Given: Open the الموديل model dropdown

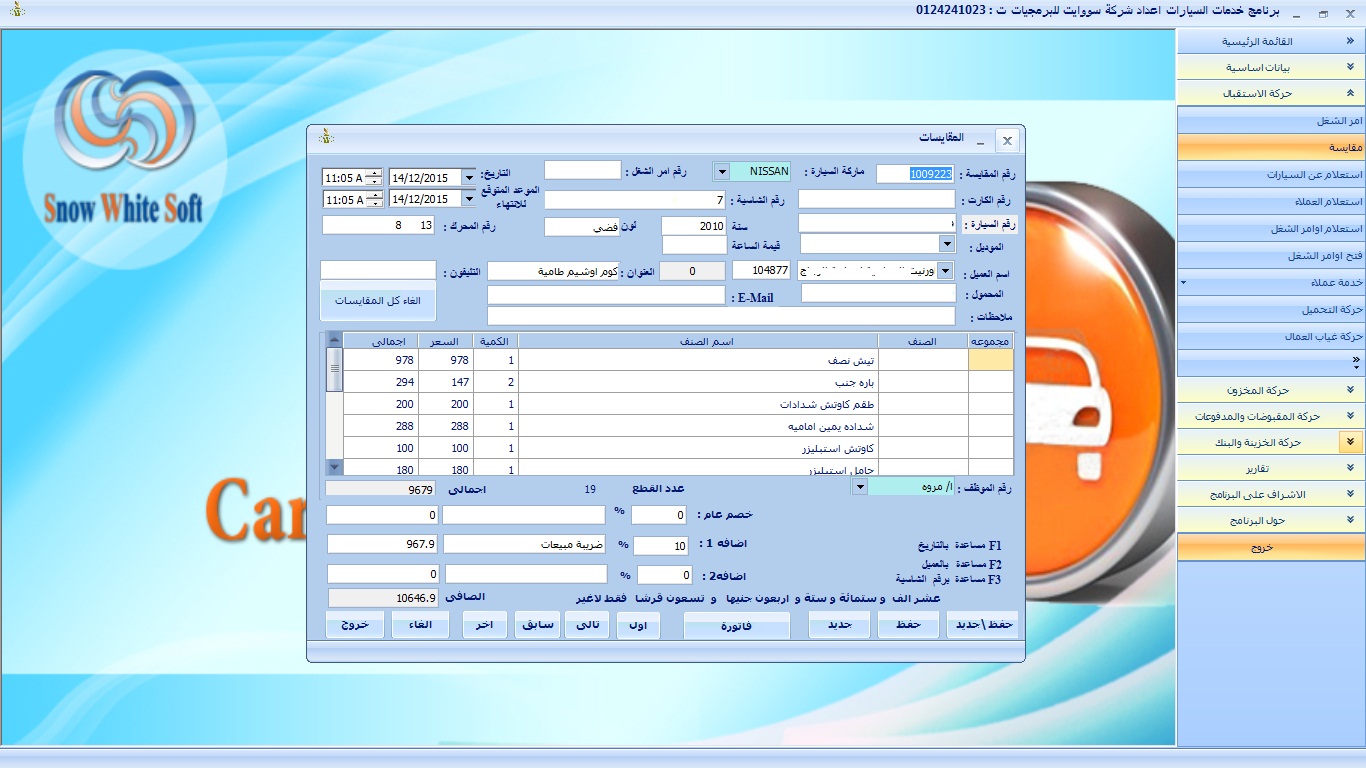Looking at the screenshot, I should 946,243.
